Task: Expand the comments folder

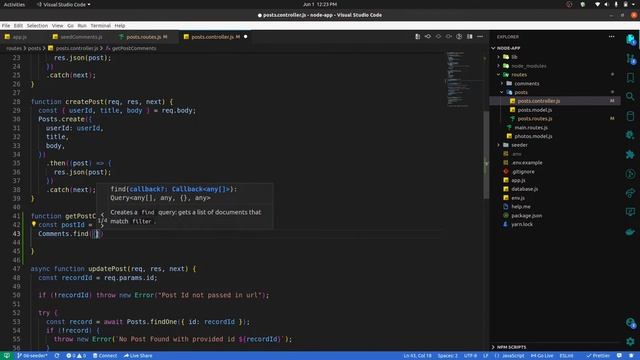Action: coord(527,84)
